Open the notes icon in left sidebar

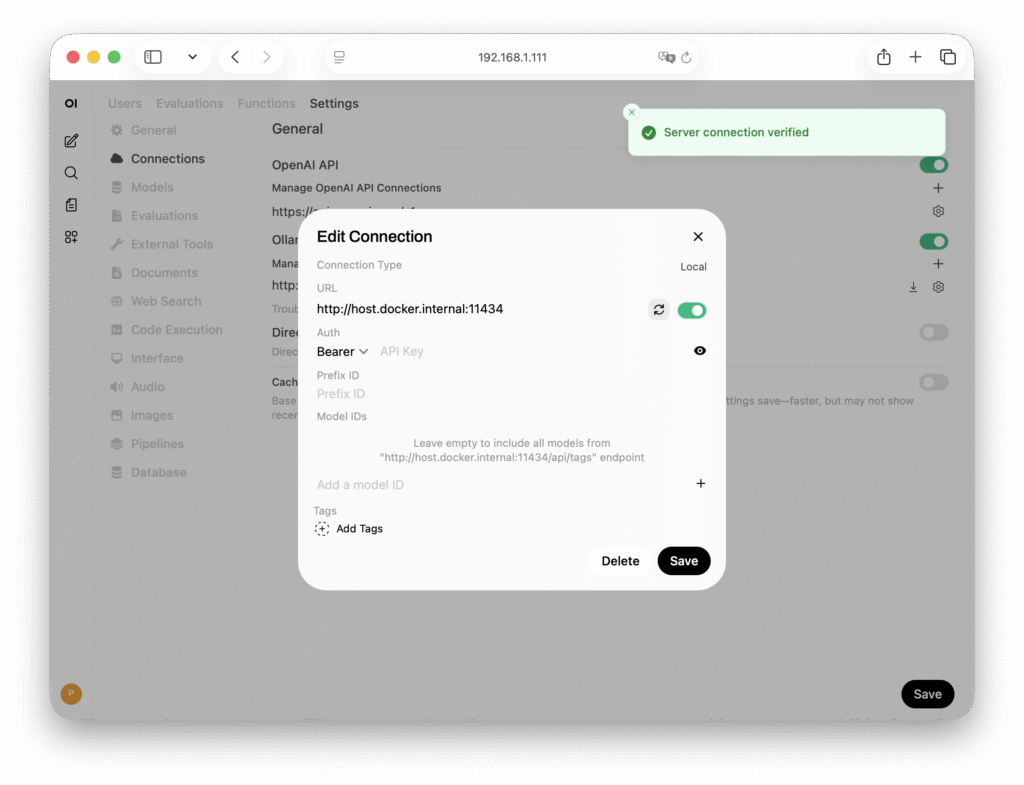pos(71,205)
